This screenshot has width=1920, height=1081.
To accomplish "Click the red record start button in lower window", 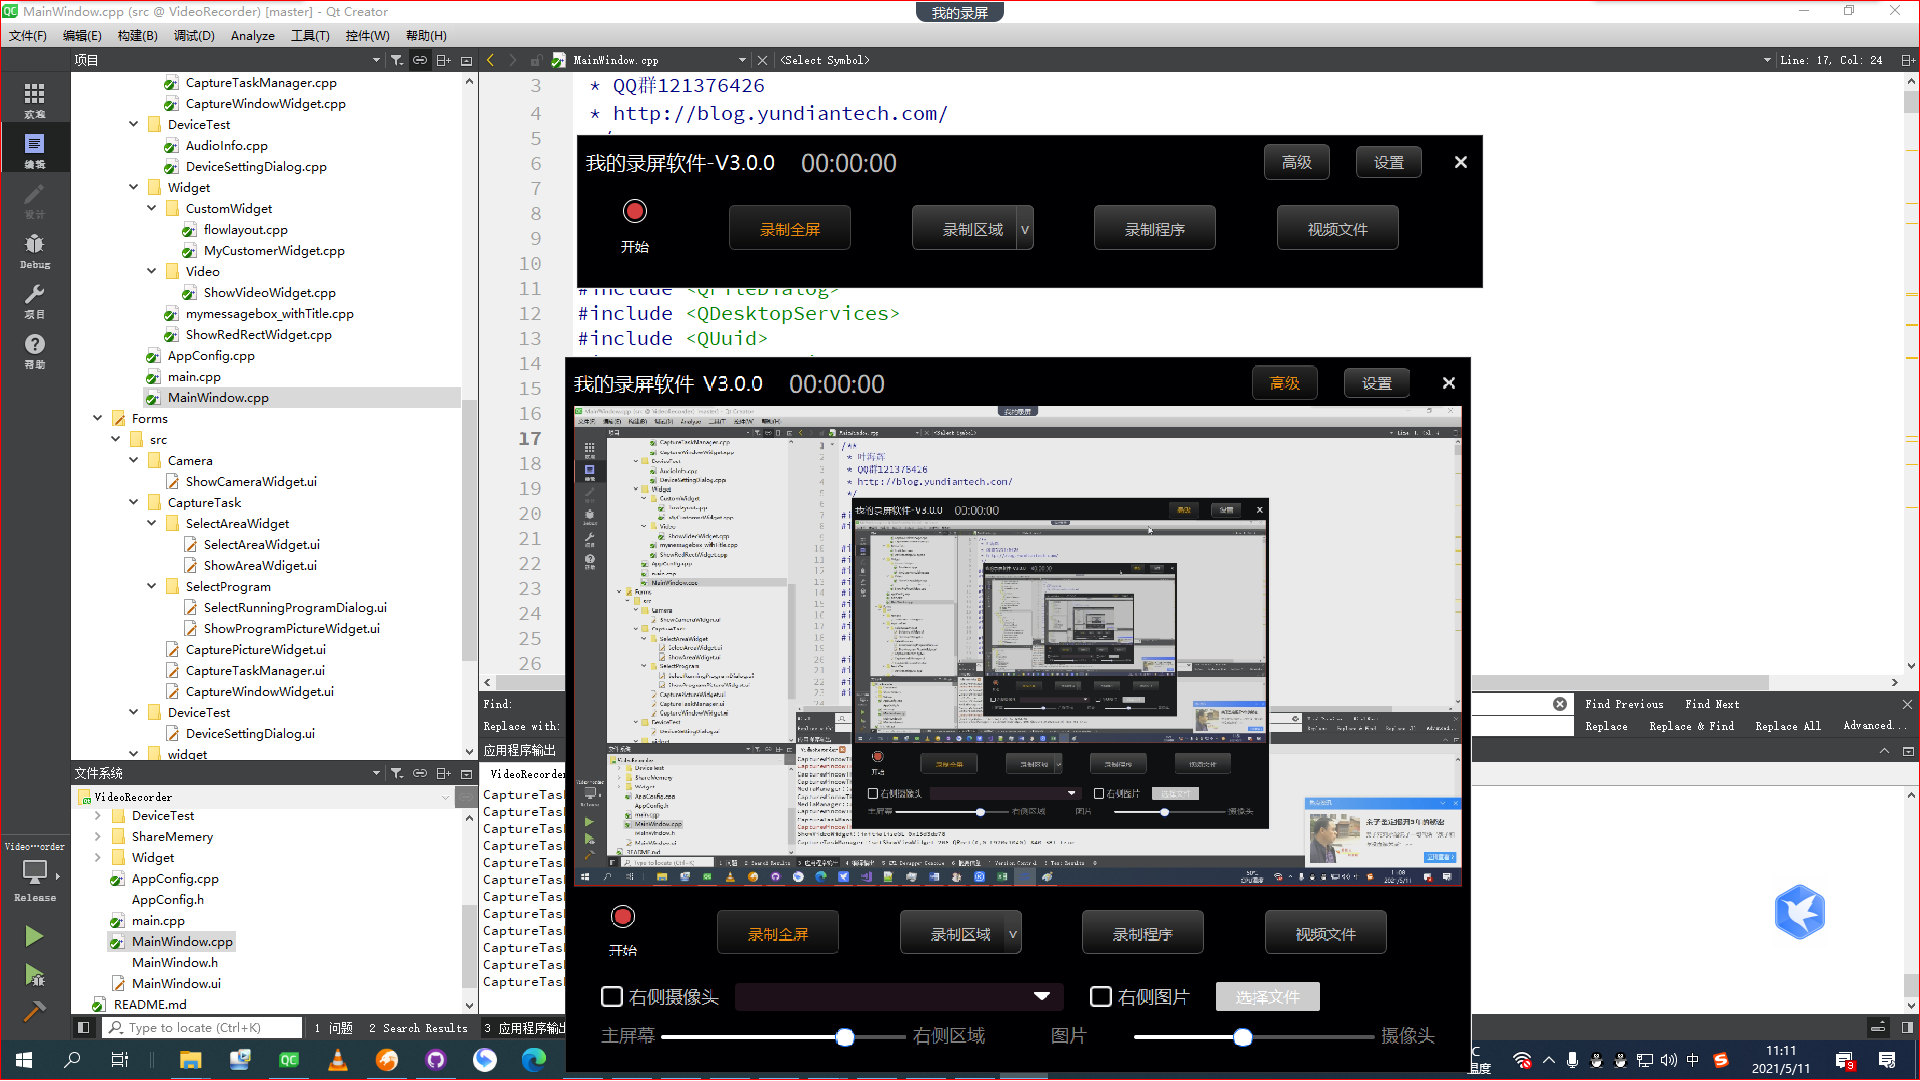I will point(622,917).
